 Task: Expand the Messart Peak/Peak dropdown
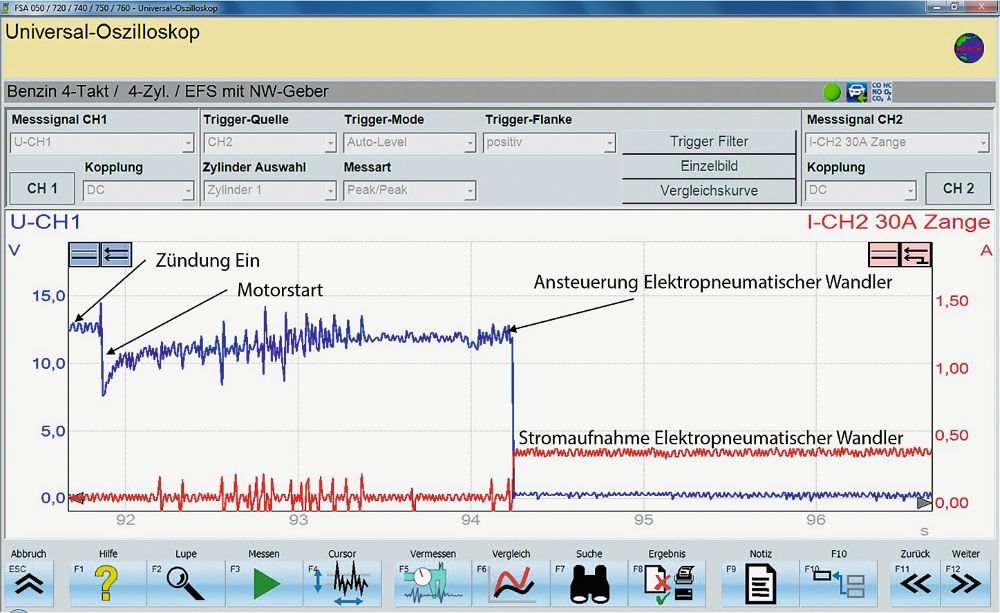410,190
